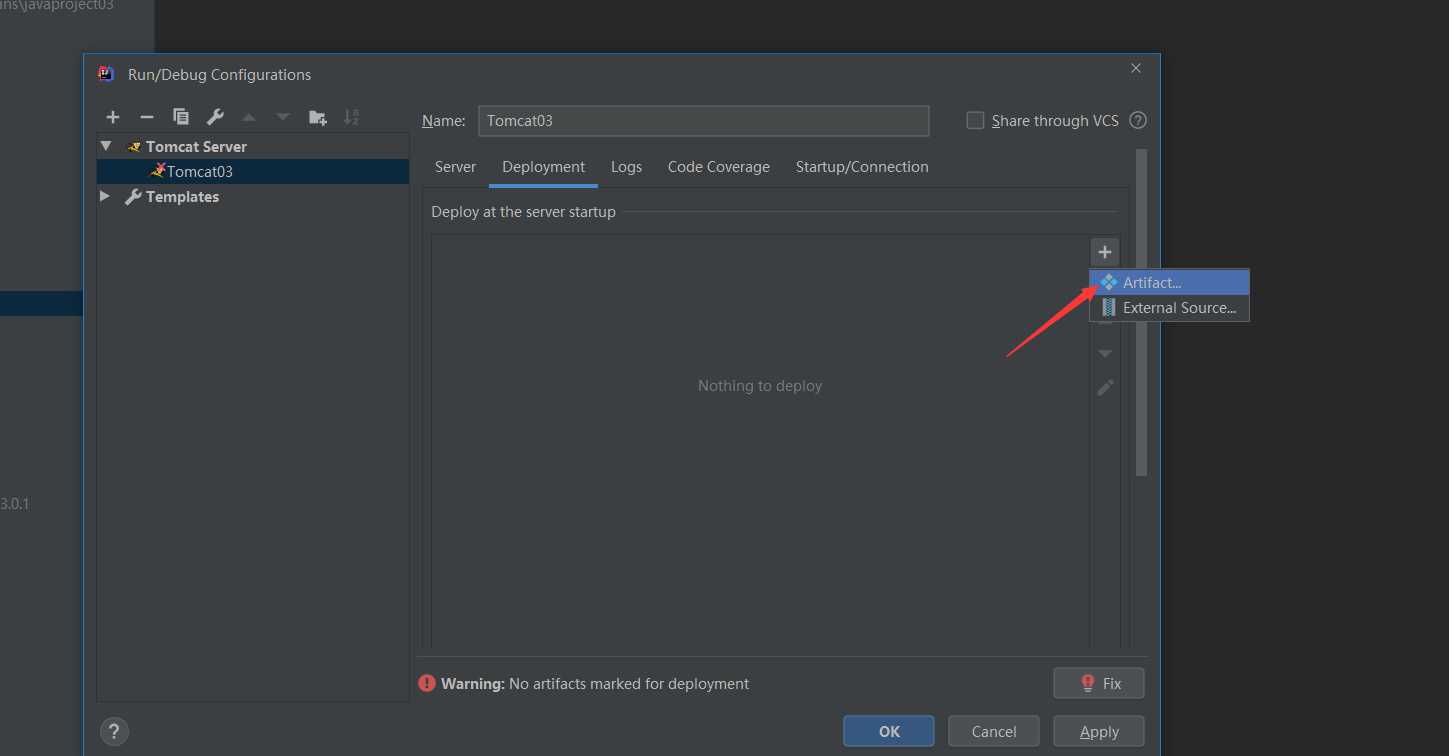
Task: Click the round help button at bottom left
Action: 113,731
